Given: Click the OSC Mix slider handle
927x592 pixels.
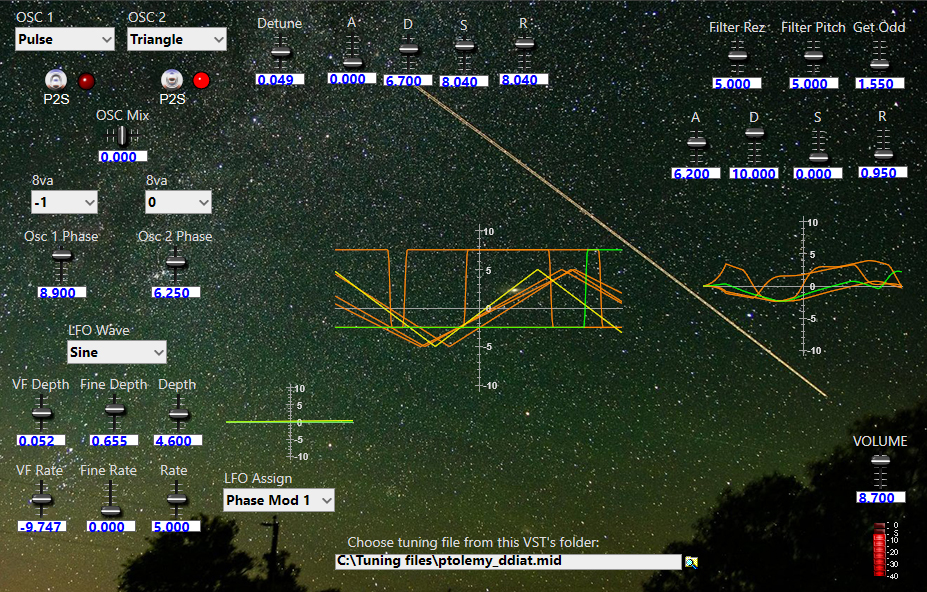Looking at the screenshot, I should [x=122, y=136].
